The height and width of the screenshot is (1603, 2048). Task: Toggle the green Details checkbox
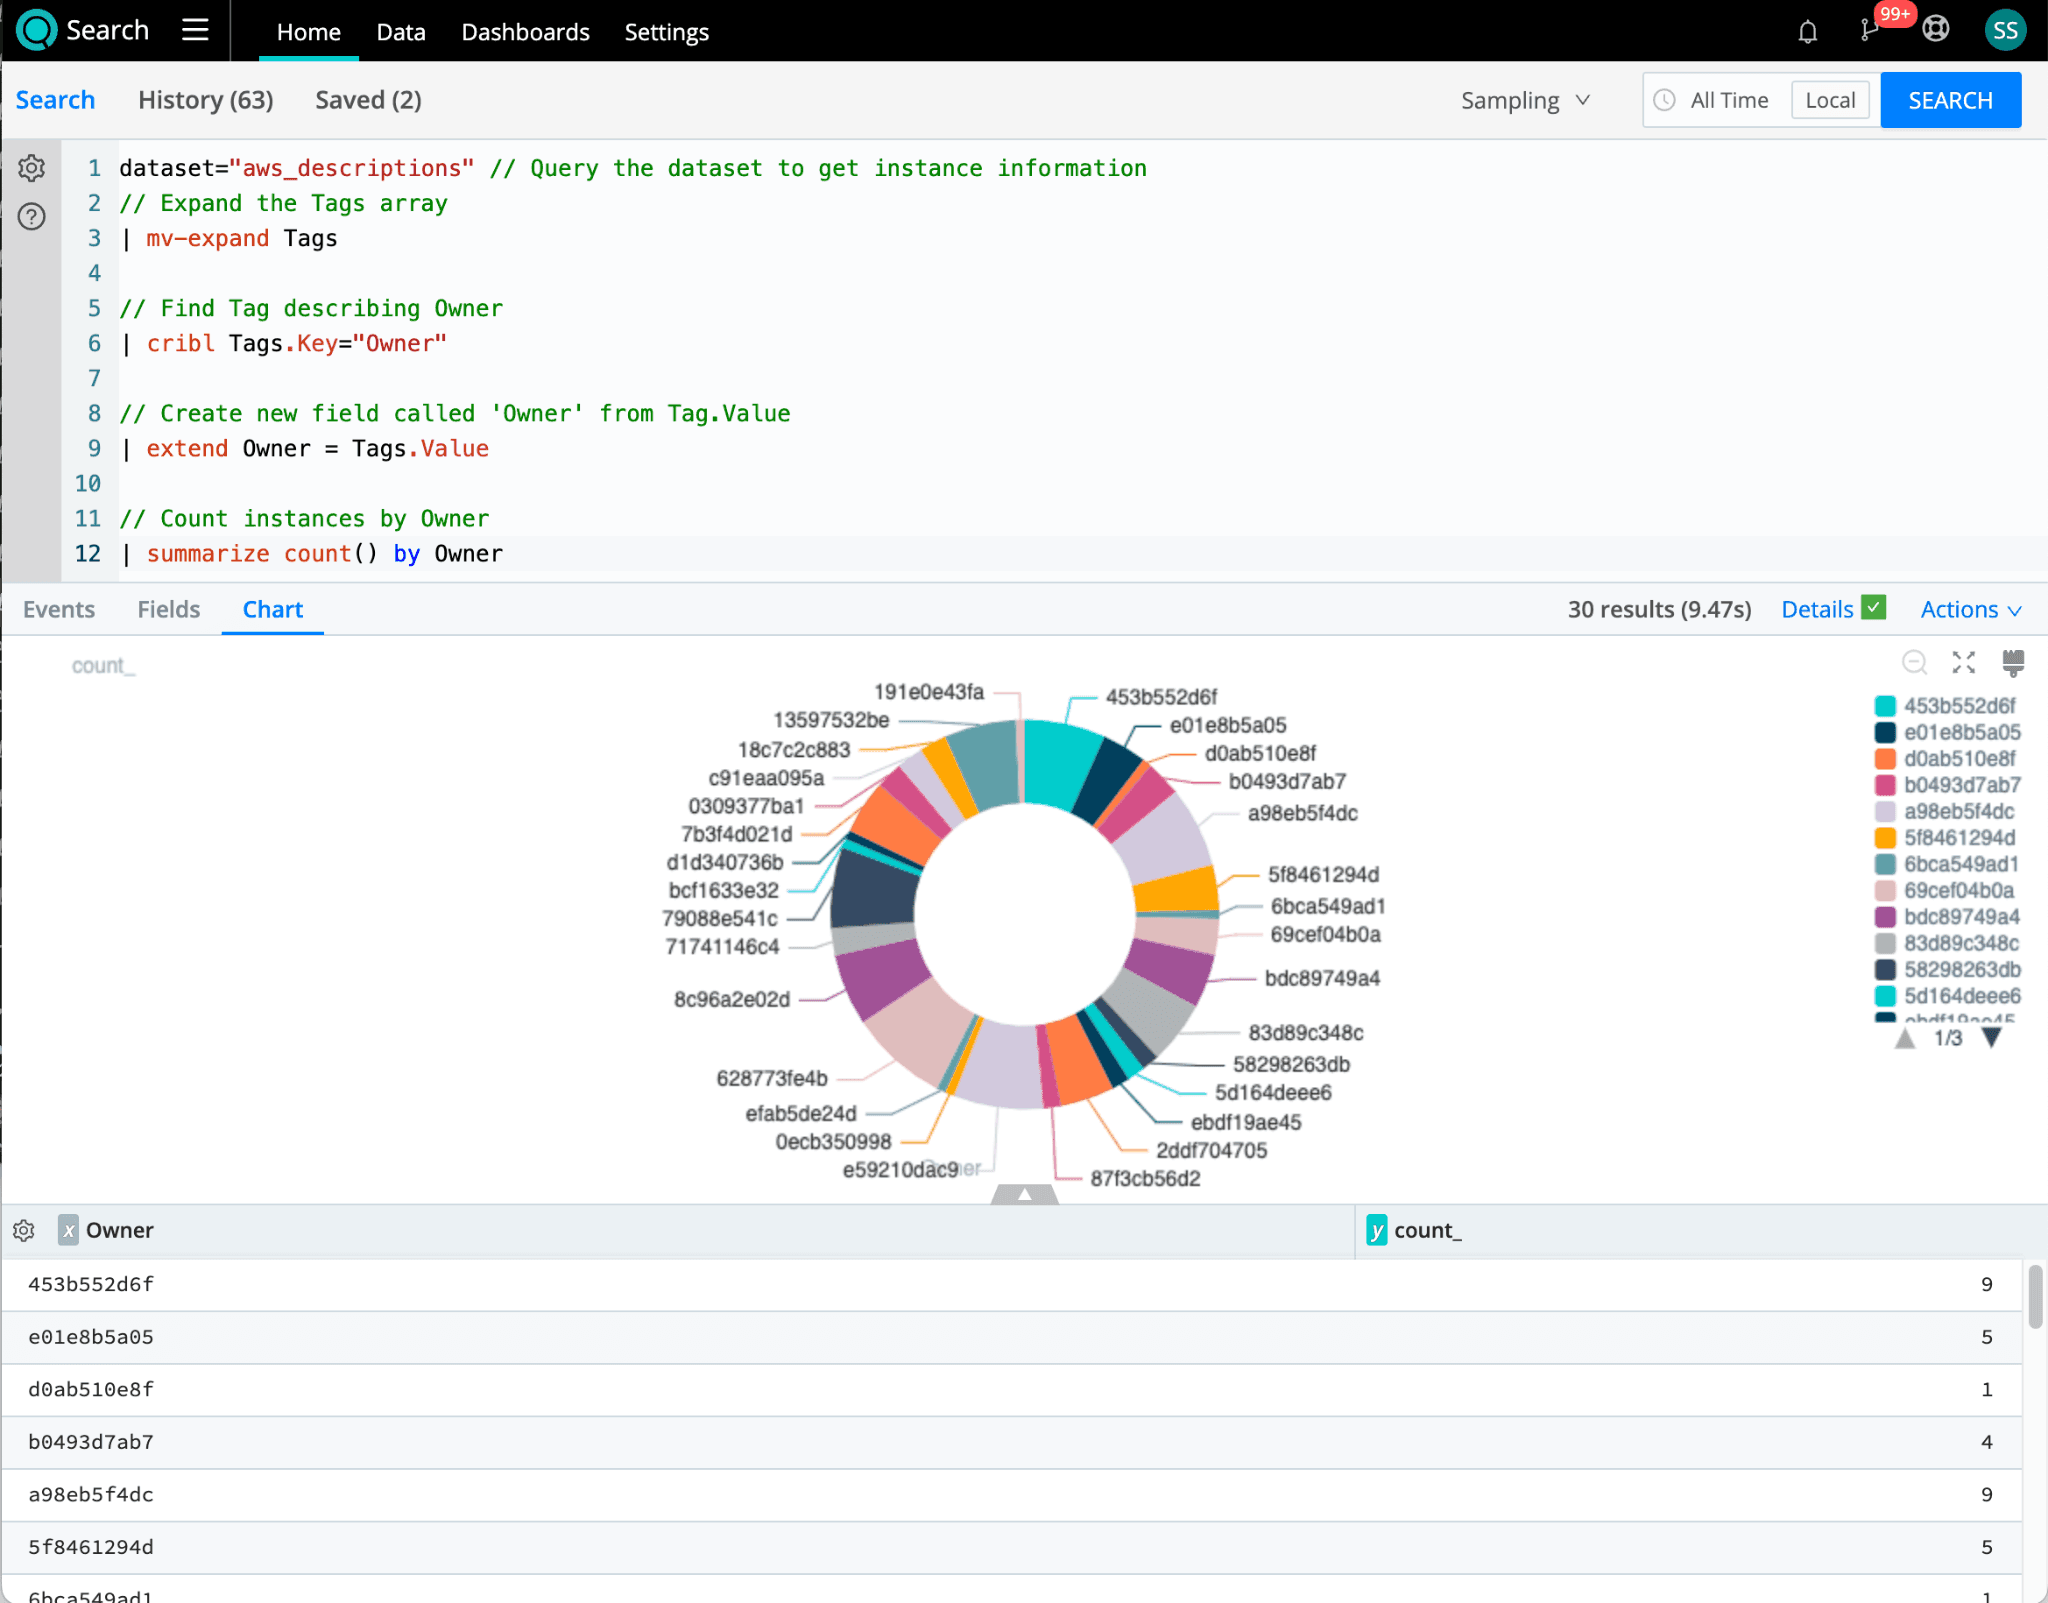(1874, 608)
